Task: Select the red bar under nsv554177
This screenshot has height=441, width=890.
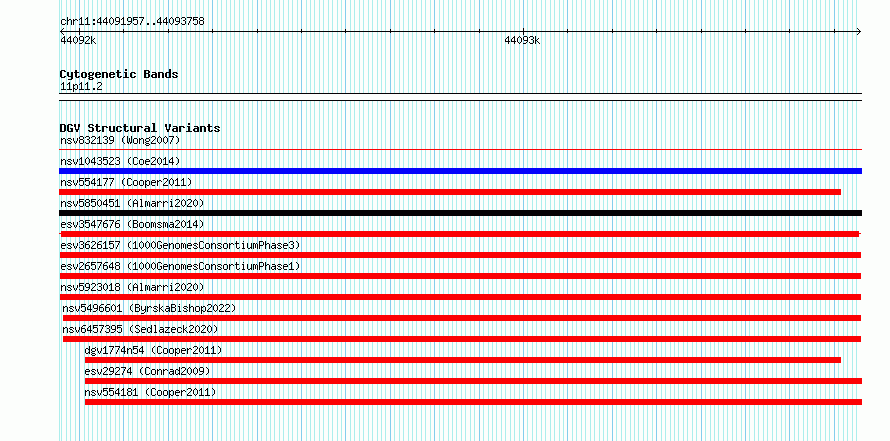Action: pos(450,192)
